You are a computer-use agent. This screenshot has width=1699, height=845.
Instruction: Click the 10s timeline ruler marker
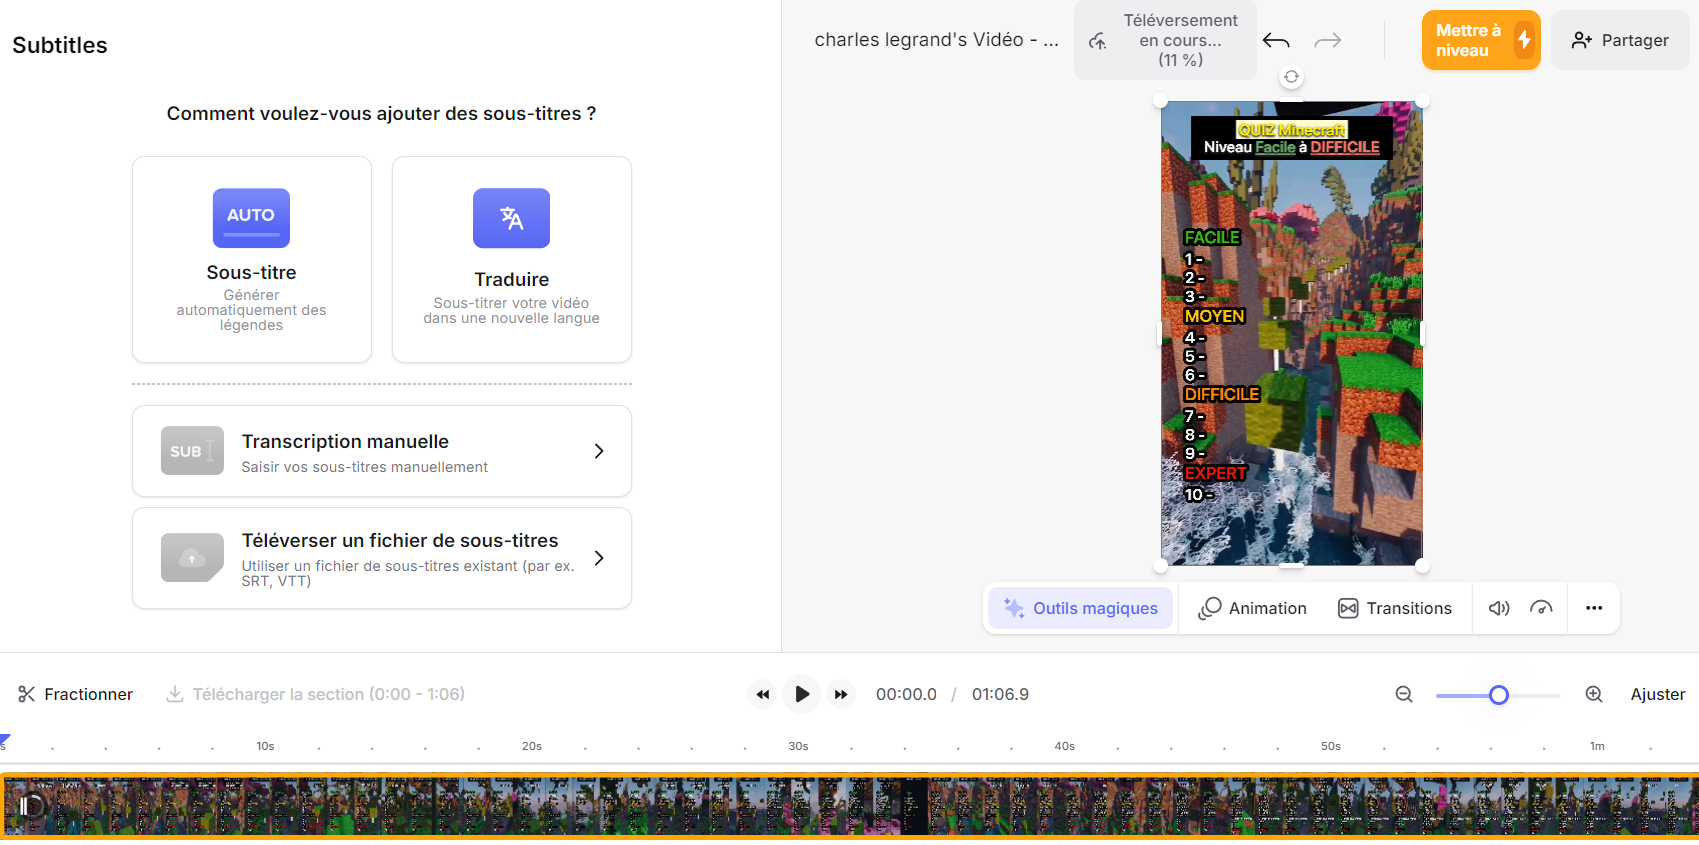(265, 746)
